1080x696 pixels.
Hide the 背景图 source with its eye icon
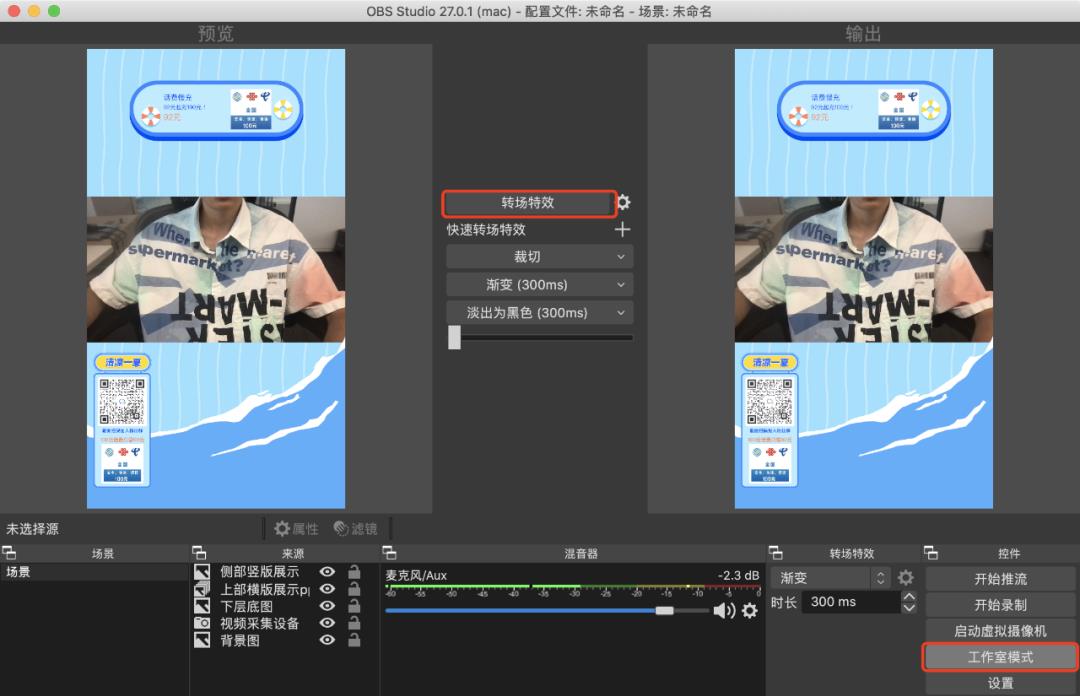[x=327, y=640]
